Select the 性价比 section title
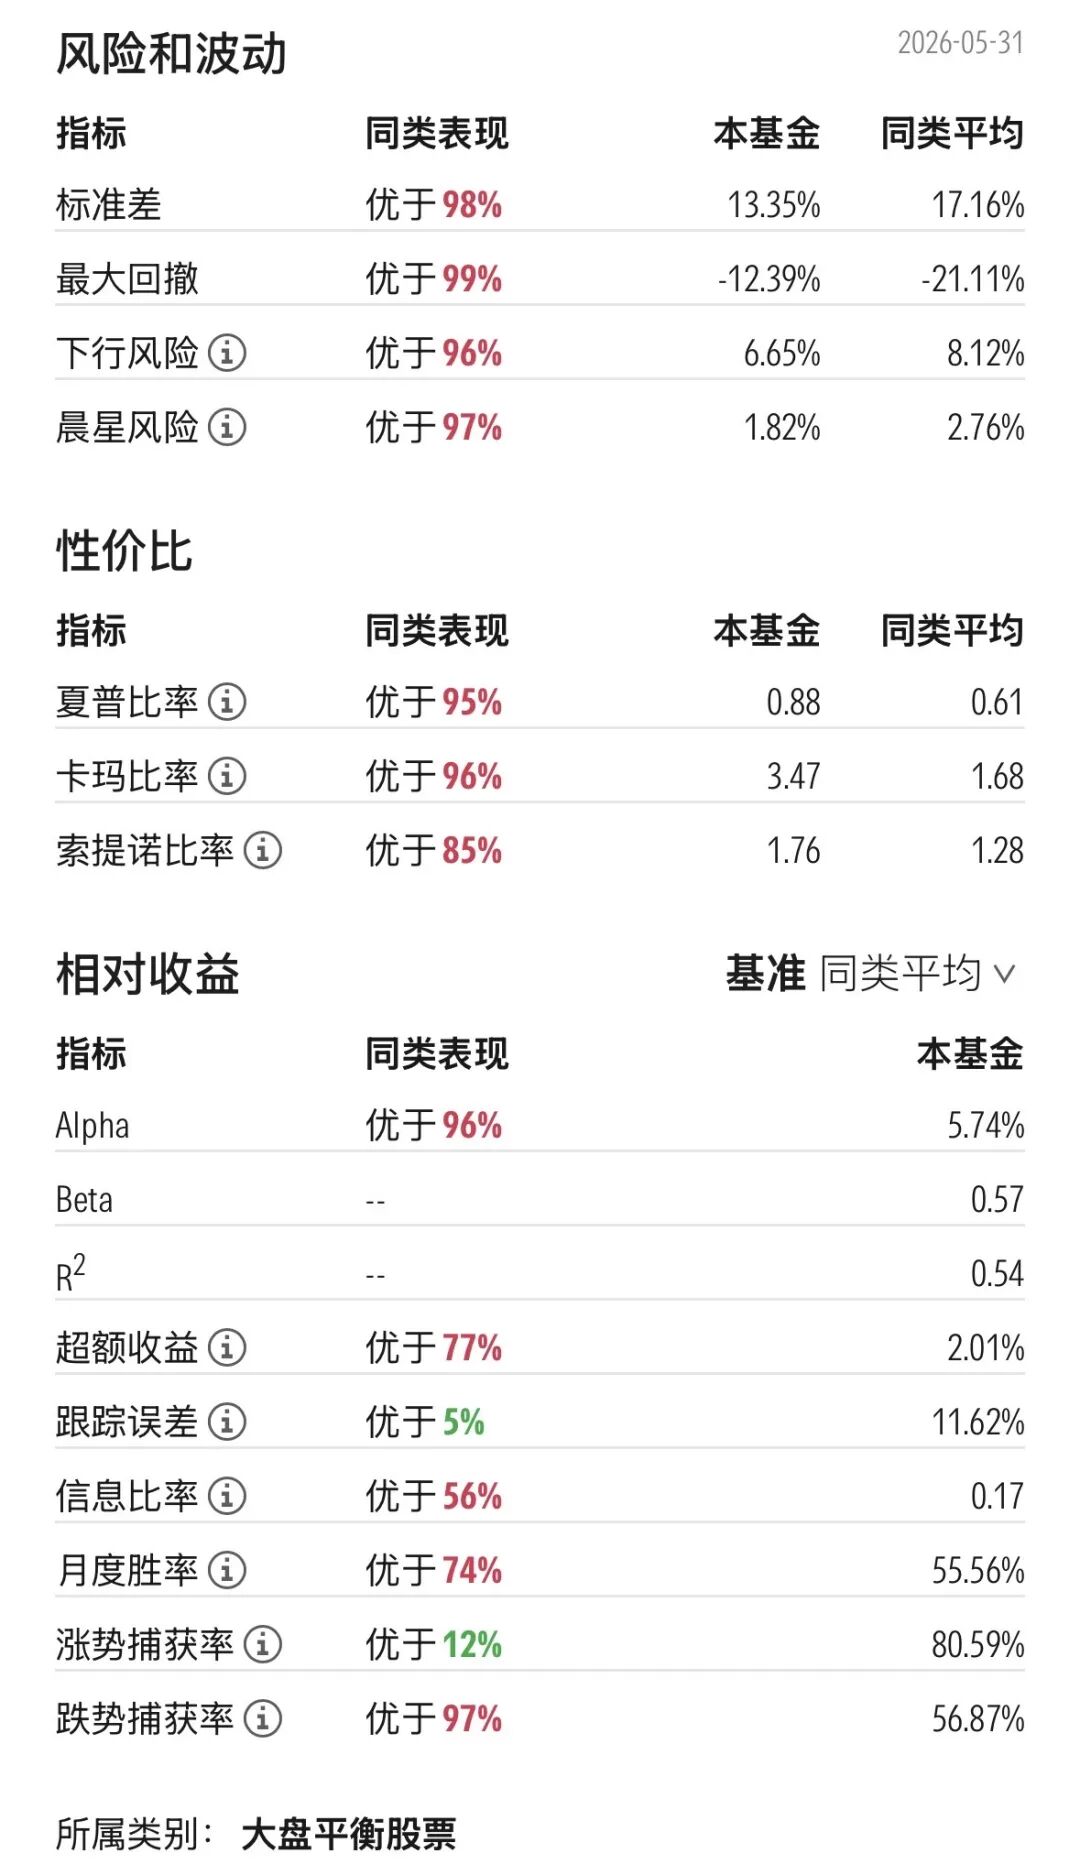The height and width of the screenshot is (1875, 1080). [x=124, y=551]
